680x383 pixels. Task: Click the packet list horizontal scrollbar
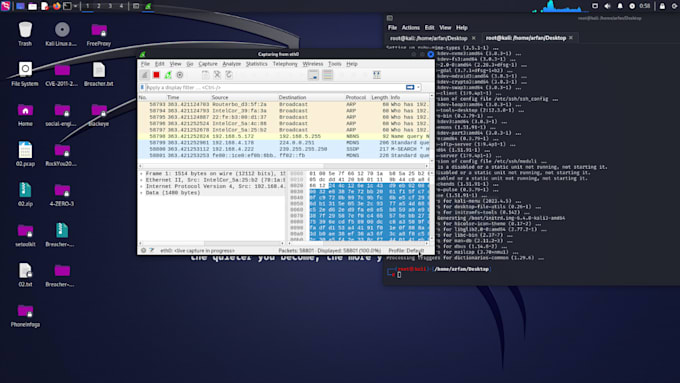[x=284, y=166]
